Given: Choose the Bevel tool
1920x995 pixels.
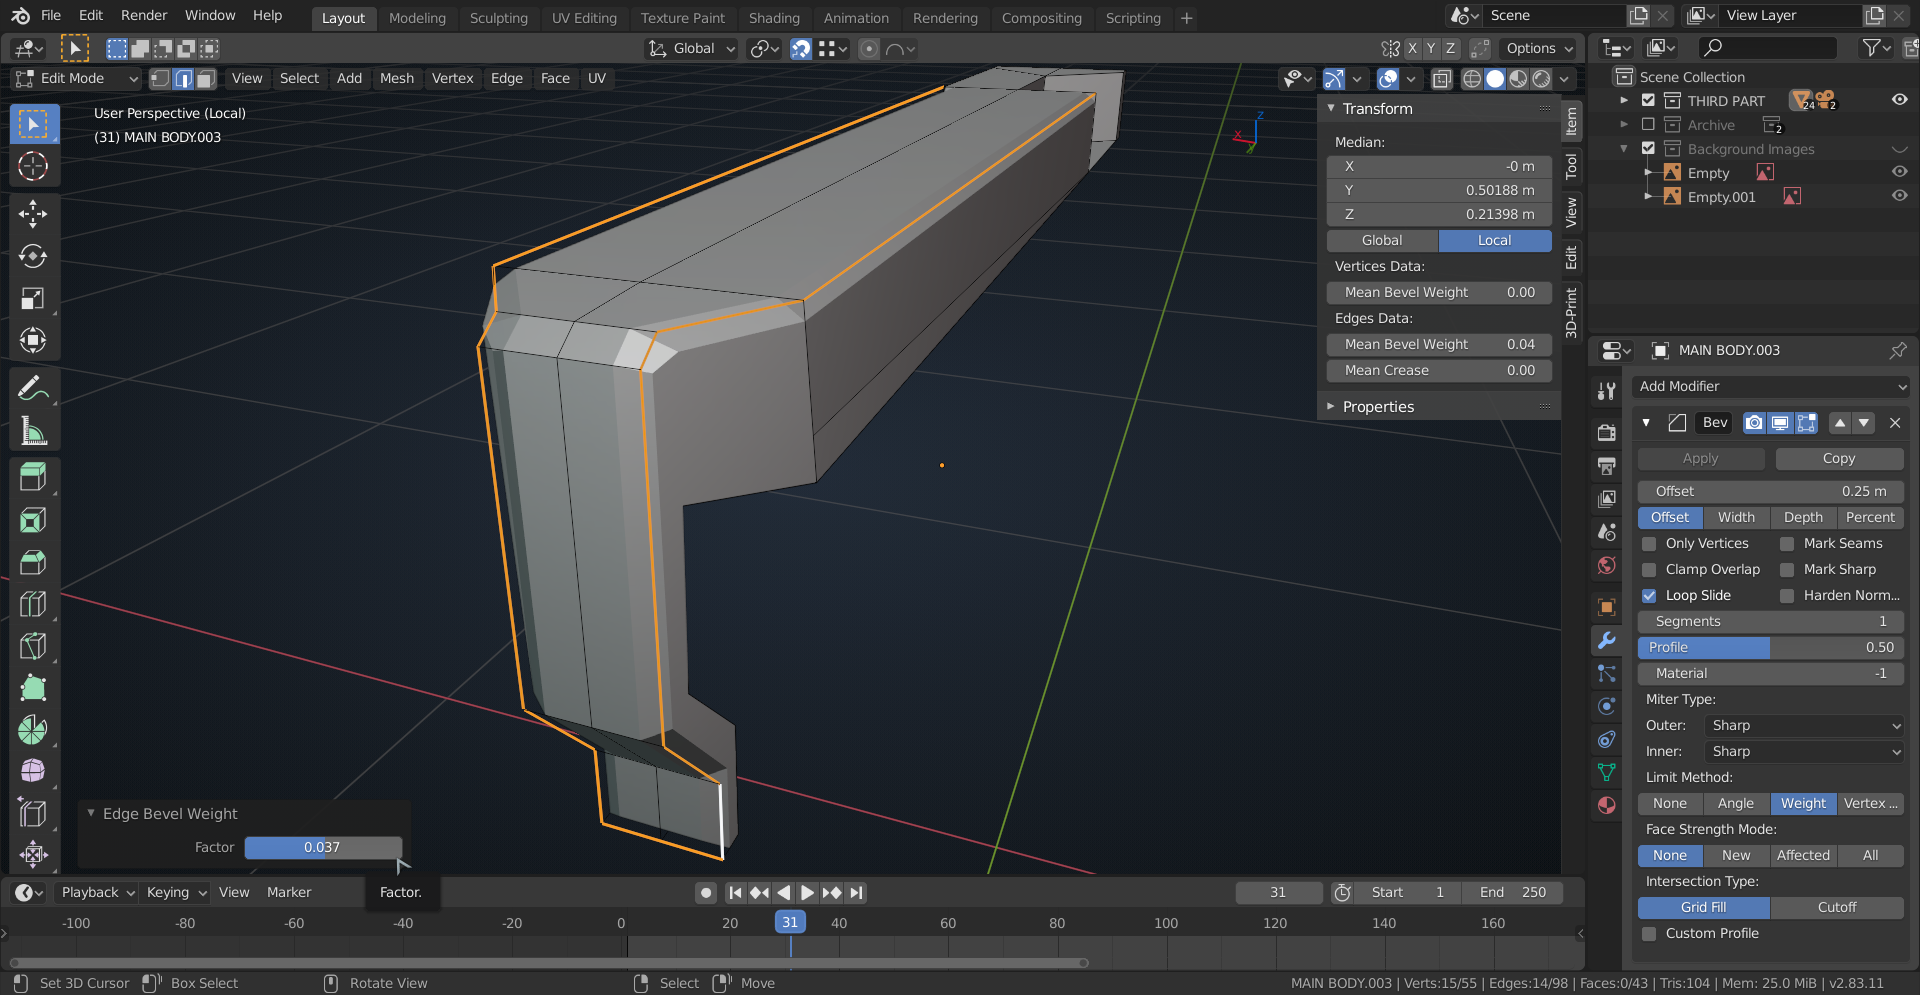Looking at the screenshot, I should pos(33,562).
